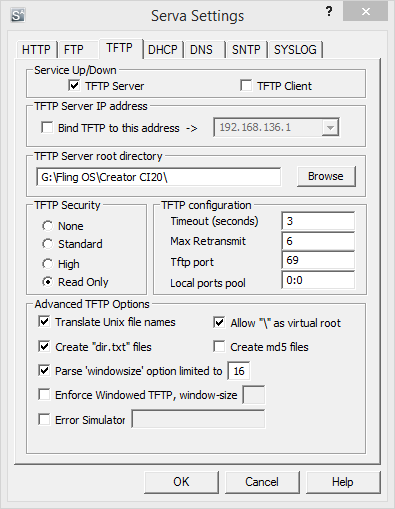
Task: Confirm settings with OK button
Action: [x=181, y=482]
